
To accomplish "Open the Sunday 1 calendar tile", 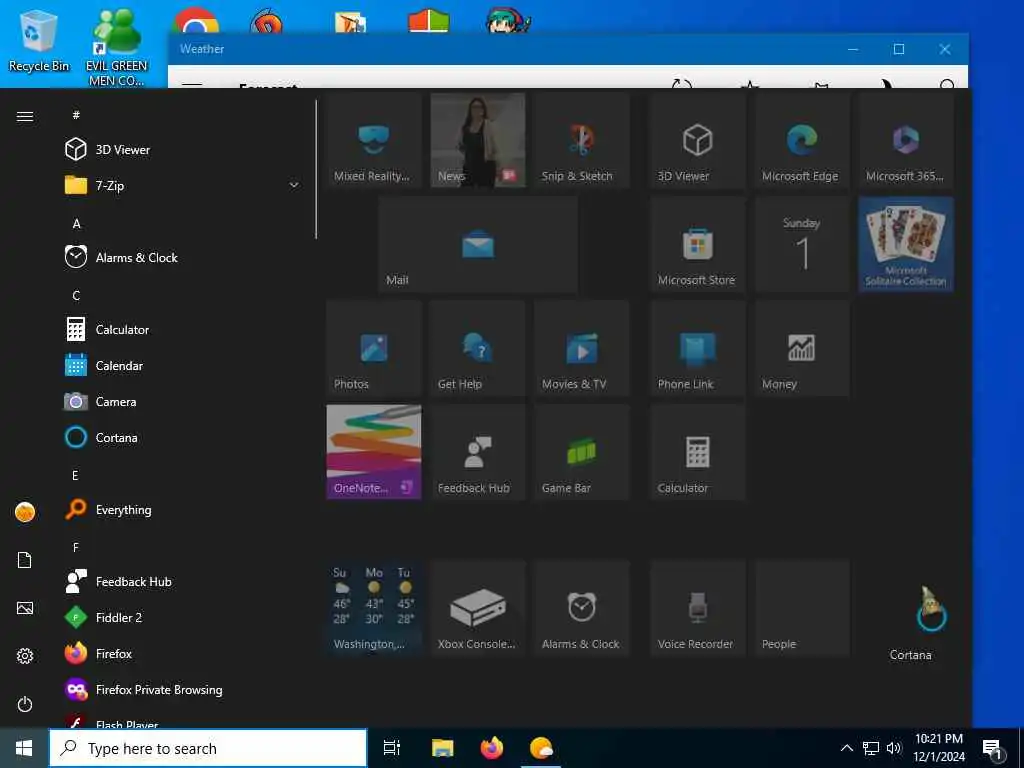I will pyautogui.click(x=801, y=244).
